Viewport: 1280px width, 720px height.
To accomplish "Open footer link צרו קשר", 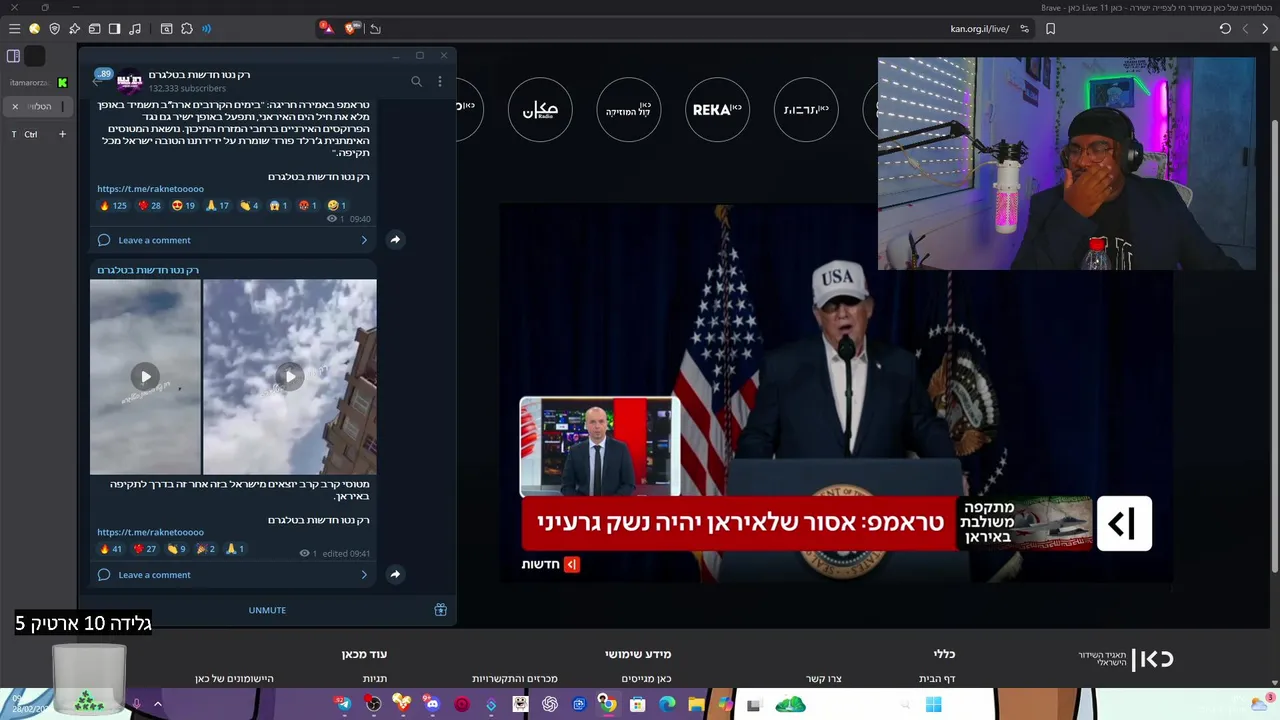I will click(x=823, y=679).
